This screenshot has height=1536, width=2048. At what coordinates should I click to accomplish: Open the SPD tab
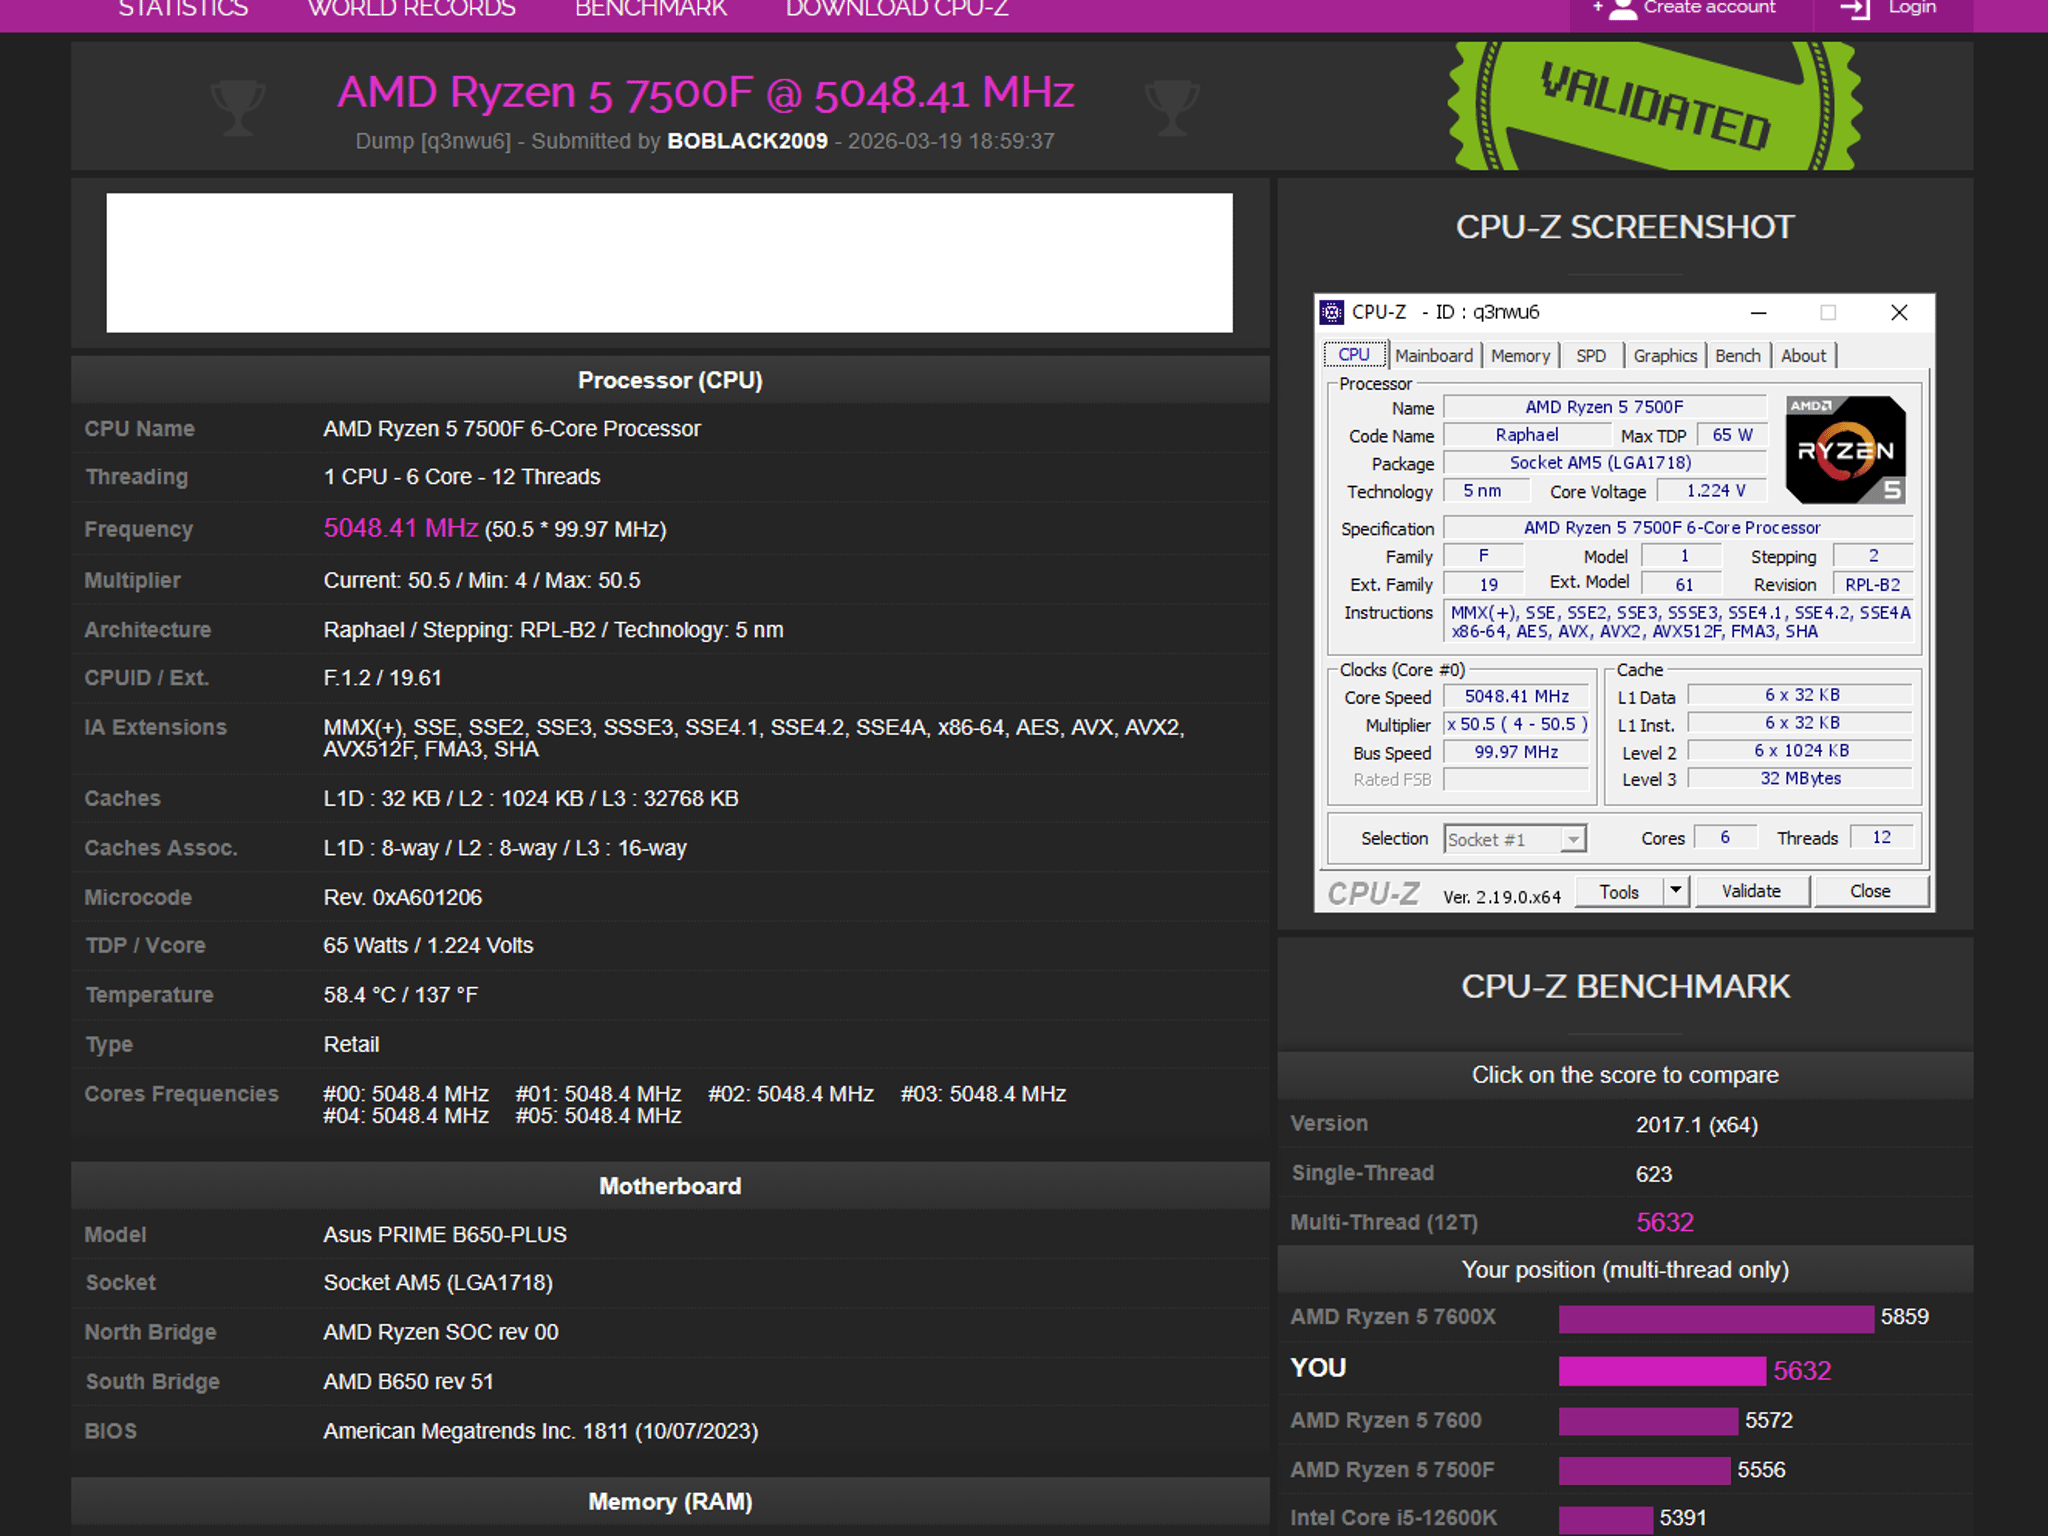pyautogui.click(x=1591, y=356)
